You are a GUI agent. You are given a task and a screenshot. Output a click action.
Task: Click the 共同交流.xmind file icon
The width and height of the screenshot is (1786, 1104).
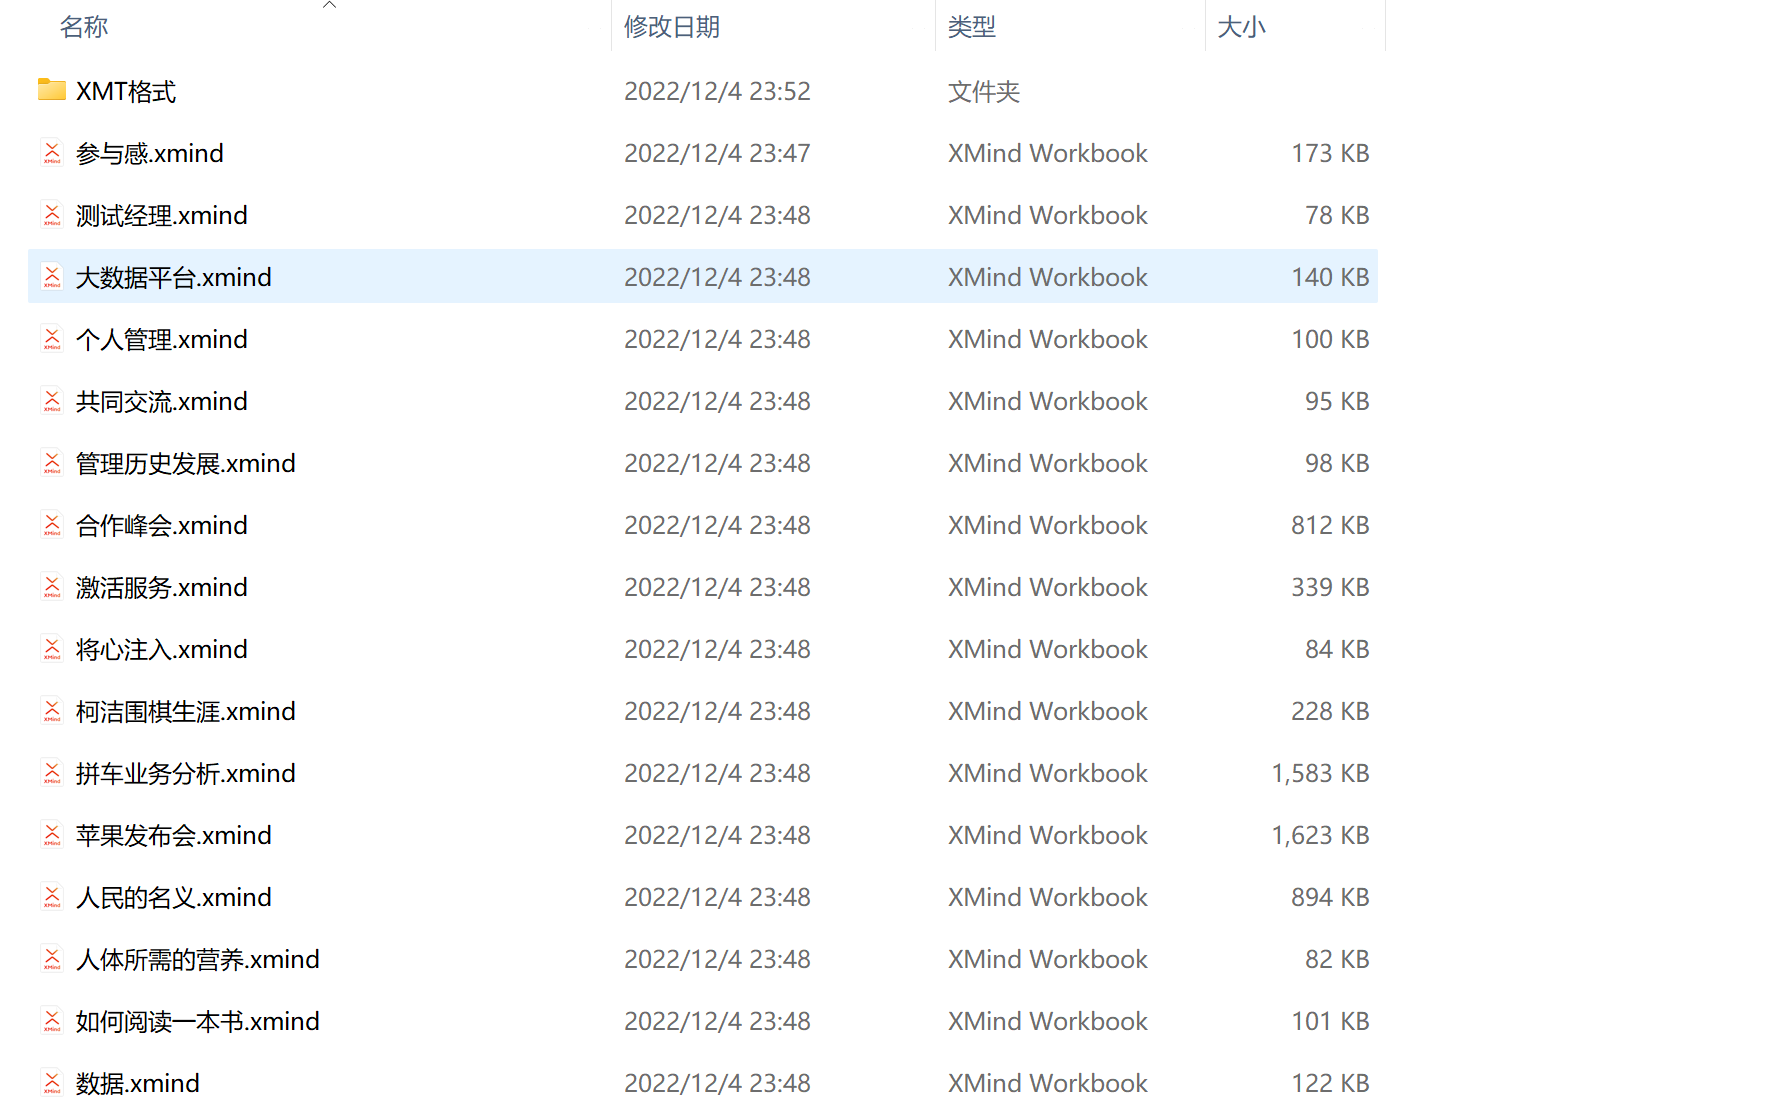52,401
